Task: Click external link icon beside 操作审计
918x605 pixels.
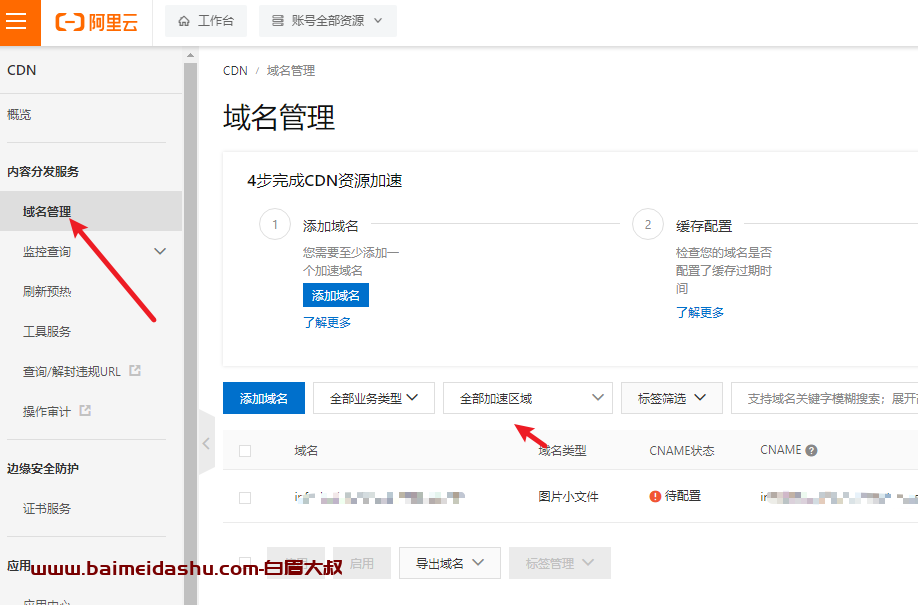Action: (85, 410)
